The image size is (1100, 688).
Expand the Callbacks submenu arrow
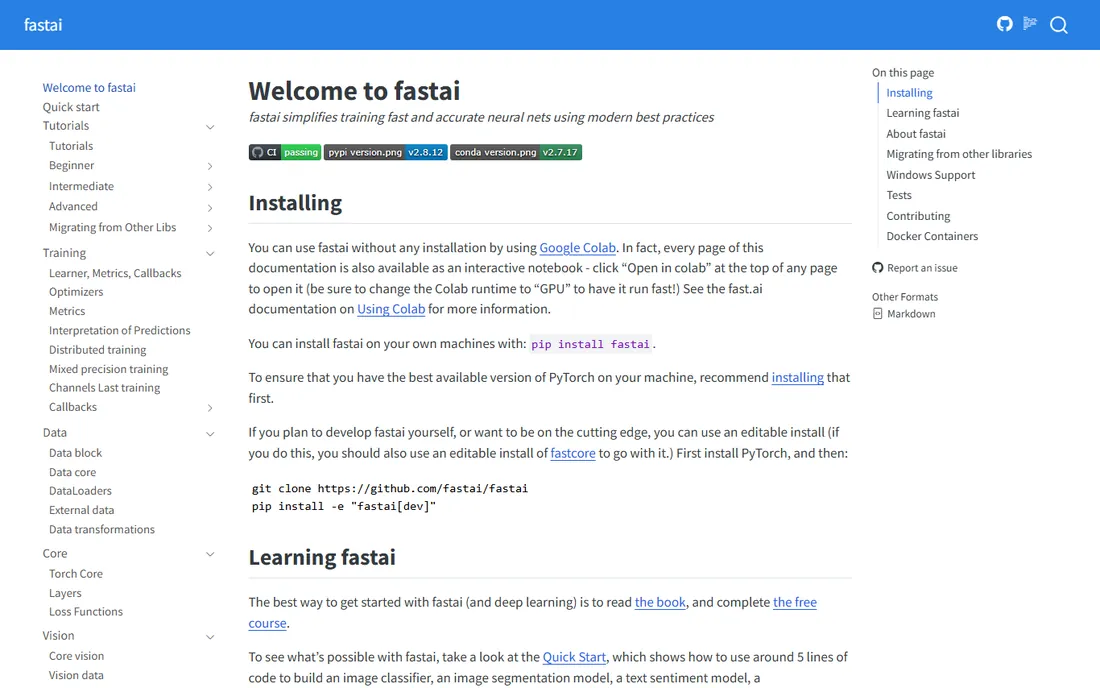click(210, 407)
